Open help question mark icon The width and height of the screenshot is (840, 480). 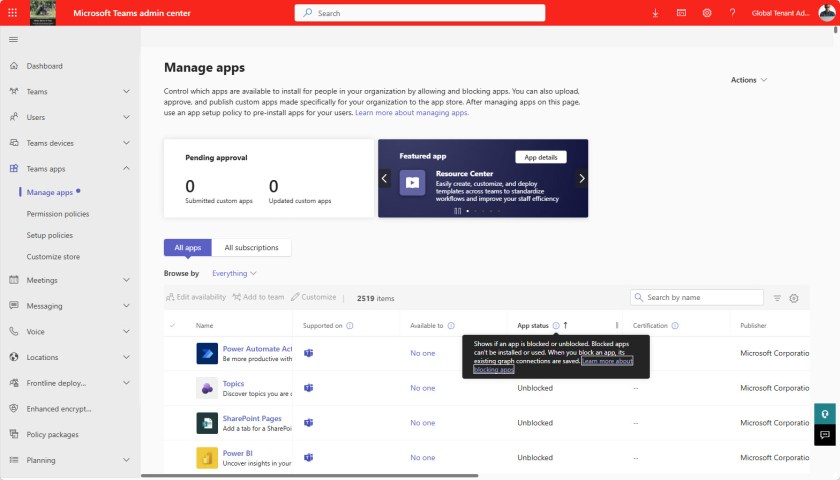[x=732, y=13]
